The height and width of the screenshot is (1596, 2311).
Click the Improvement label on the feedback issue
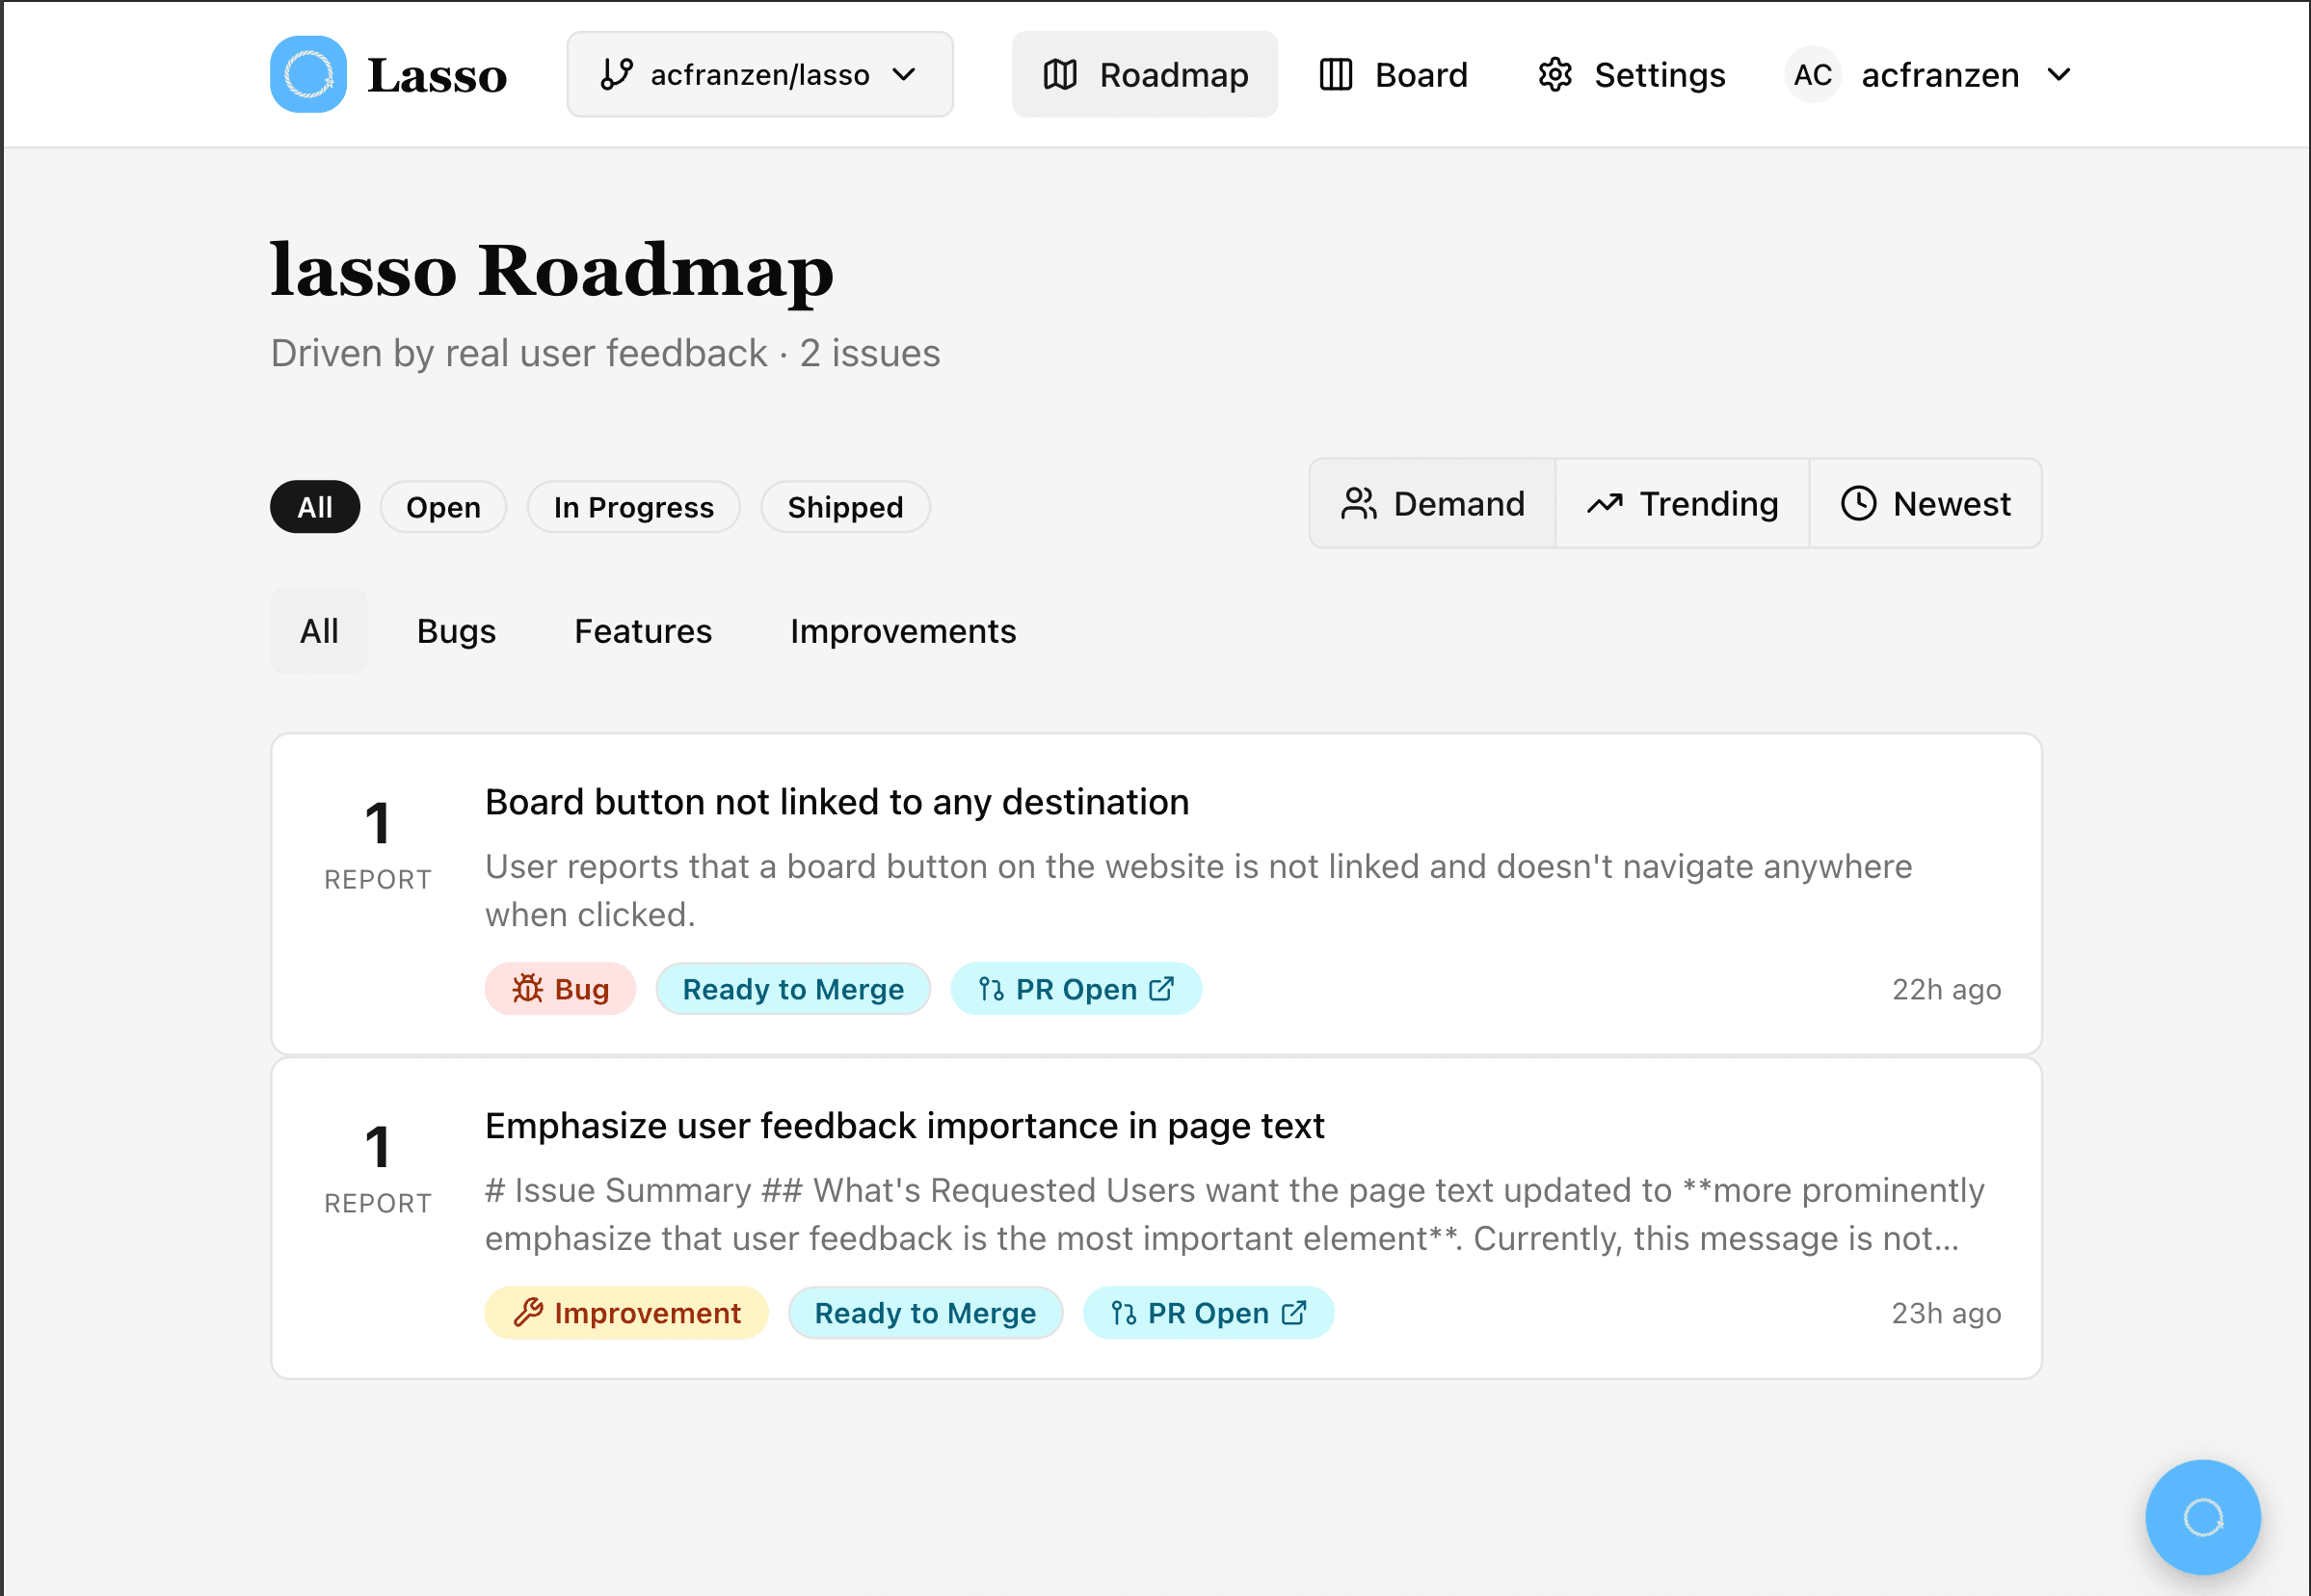tap(626, 1312)
